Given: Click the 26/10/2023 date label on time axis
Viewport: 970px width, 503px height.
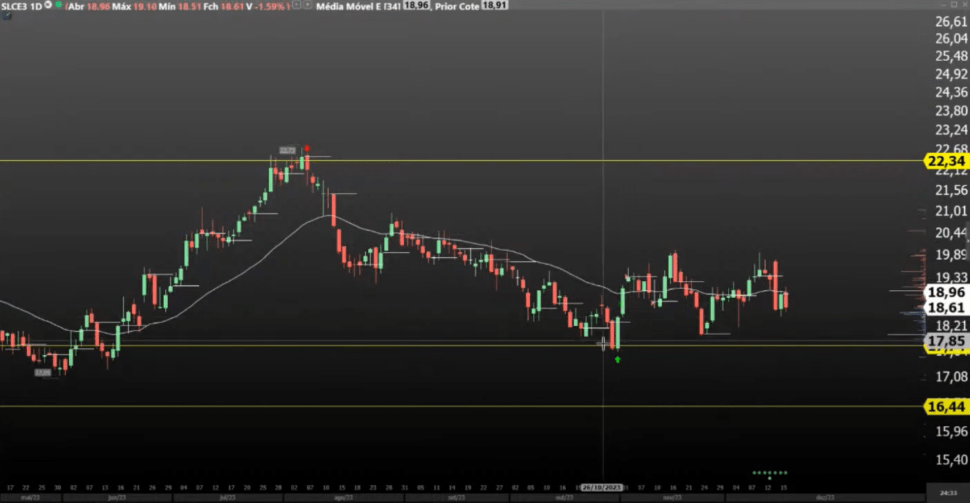Looking at the screenshot, I should 603,487.
